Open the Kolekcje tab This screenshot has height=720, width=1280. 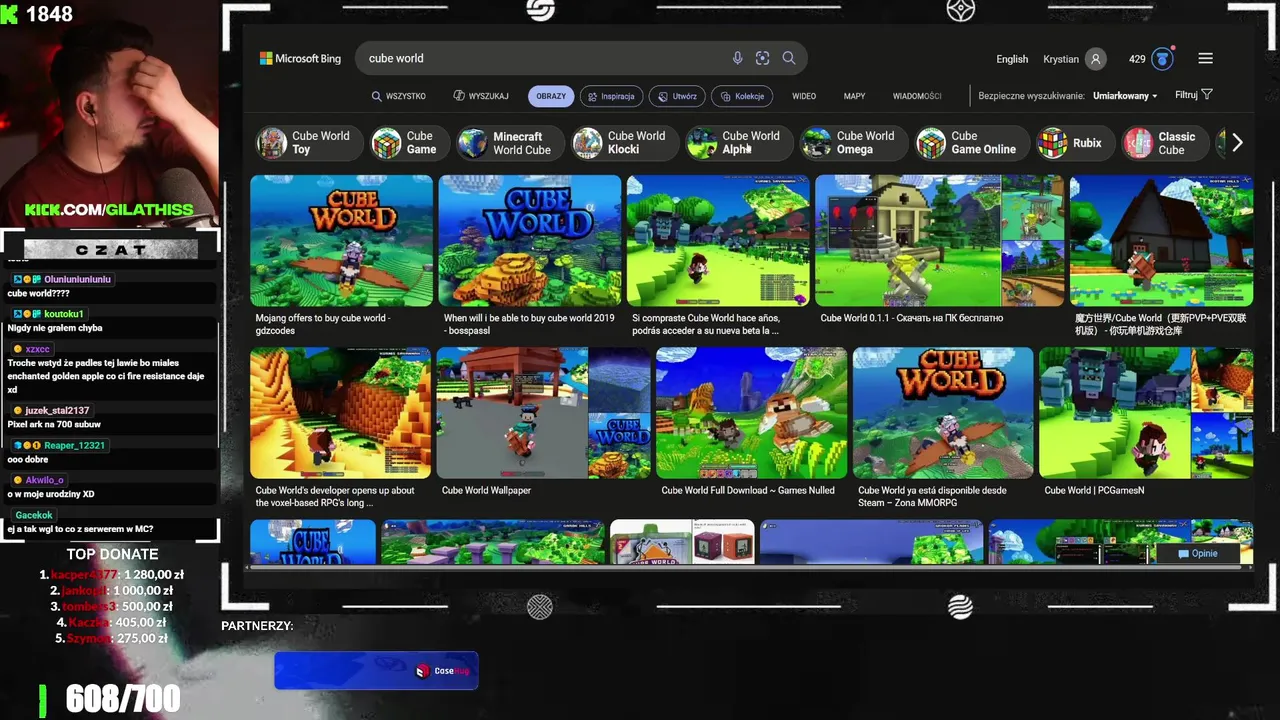coord(742,96)
